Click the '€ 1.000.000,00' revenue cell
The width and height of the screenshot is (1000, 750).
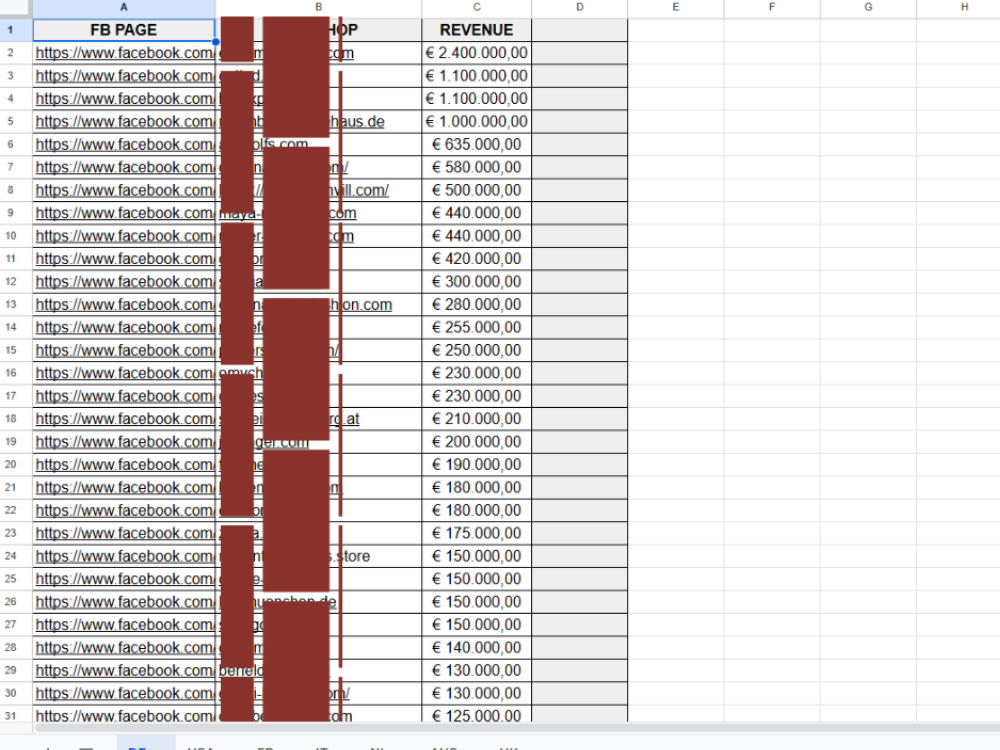point(476,122)
